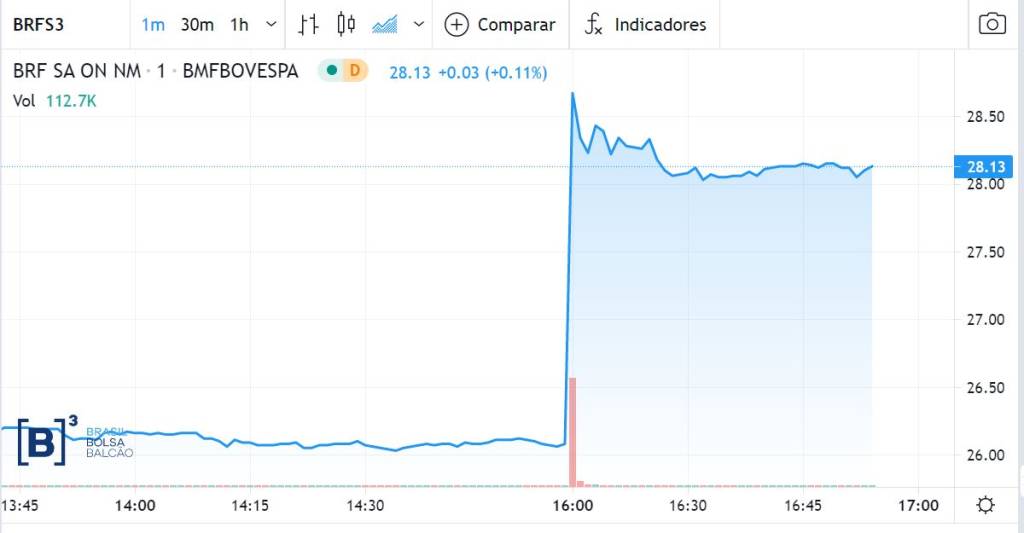Screen dimensions: 1024x533
Task: Click the tall red volume bar at 16:00
Action: (572, 430)
